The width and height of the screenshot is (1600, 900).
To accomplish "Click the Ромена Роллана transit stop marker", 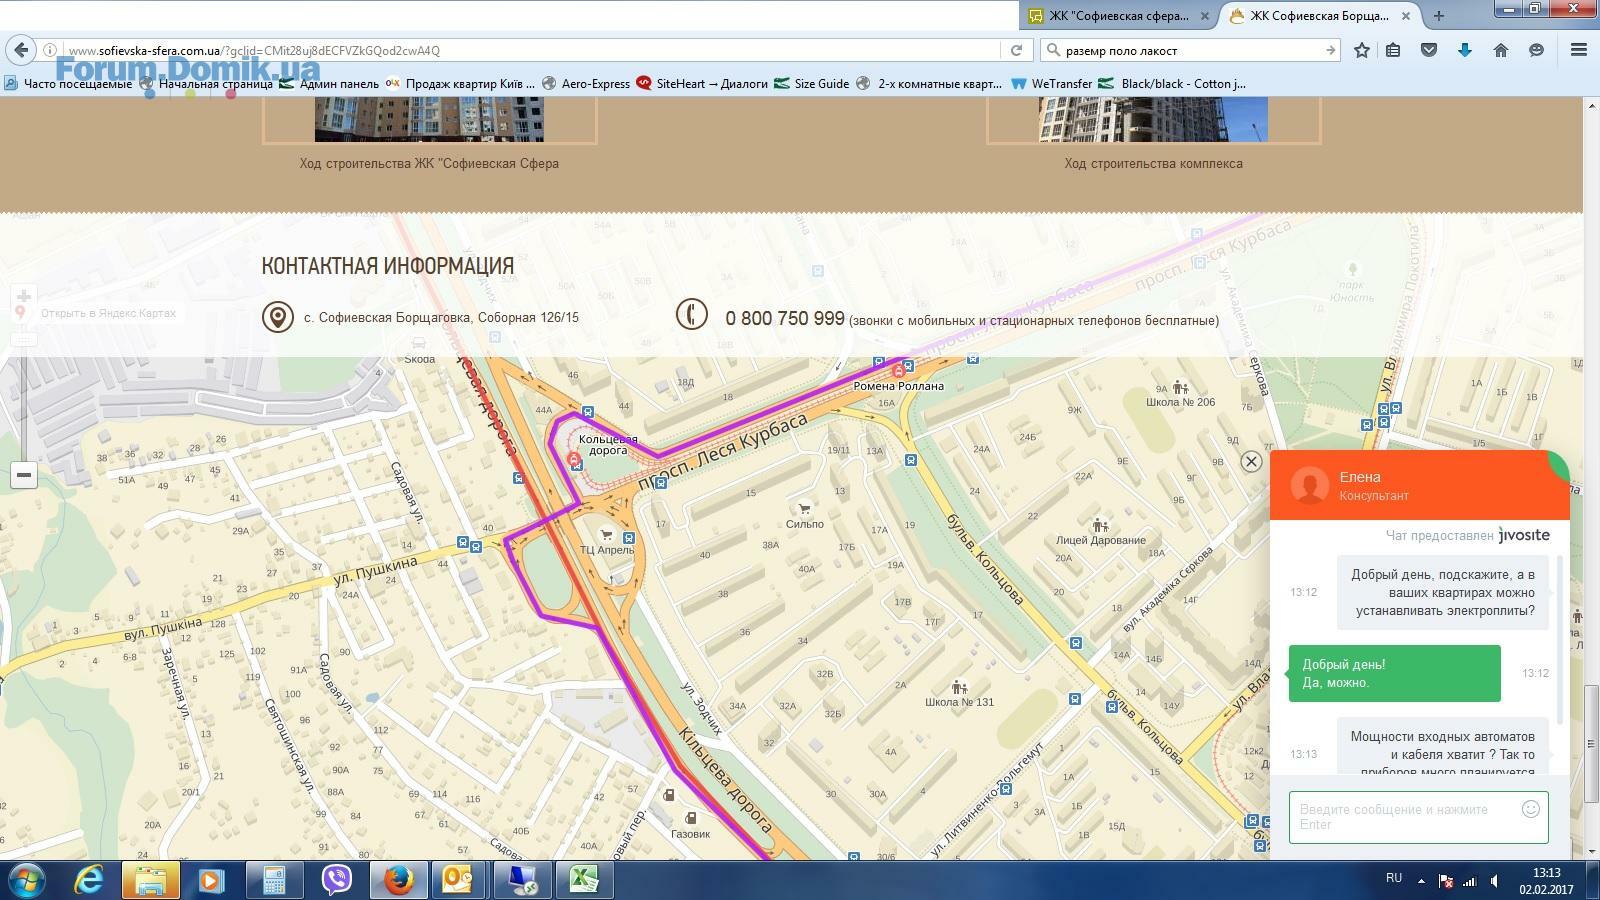I will pos(899,371).
